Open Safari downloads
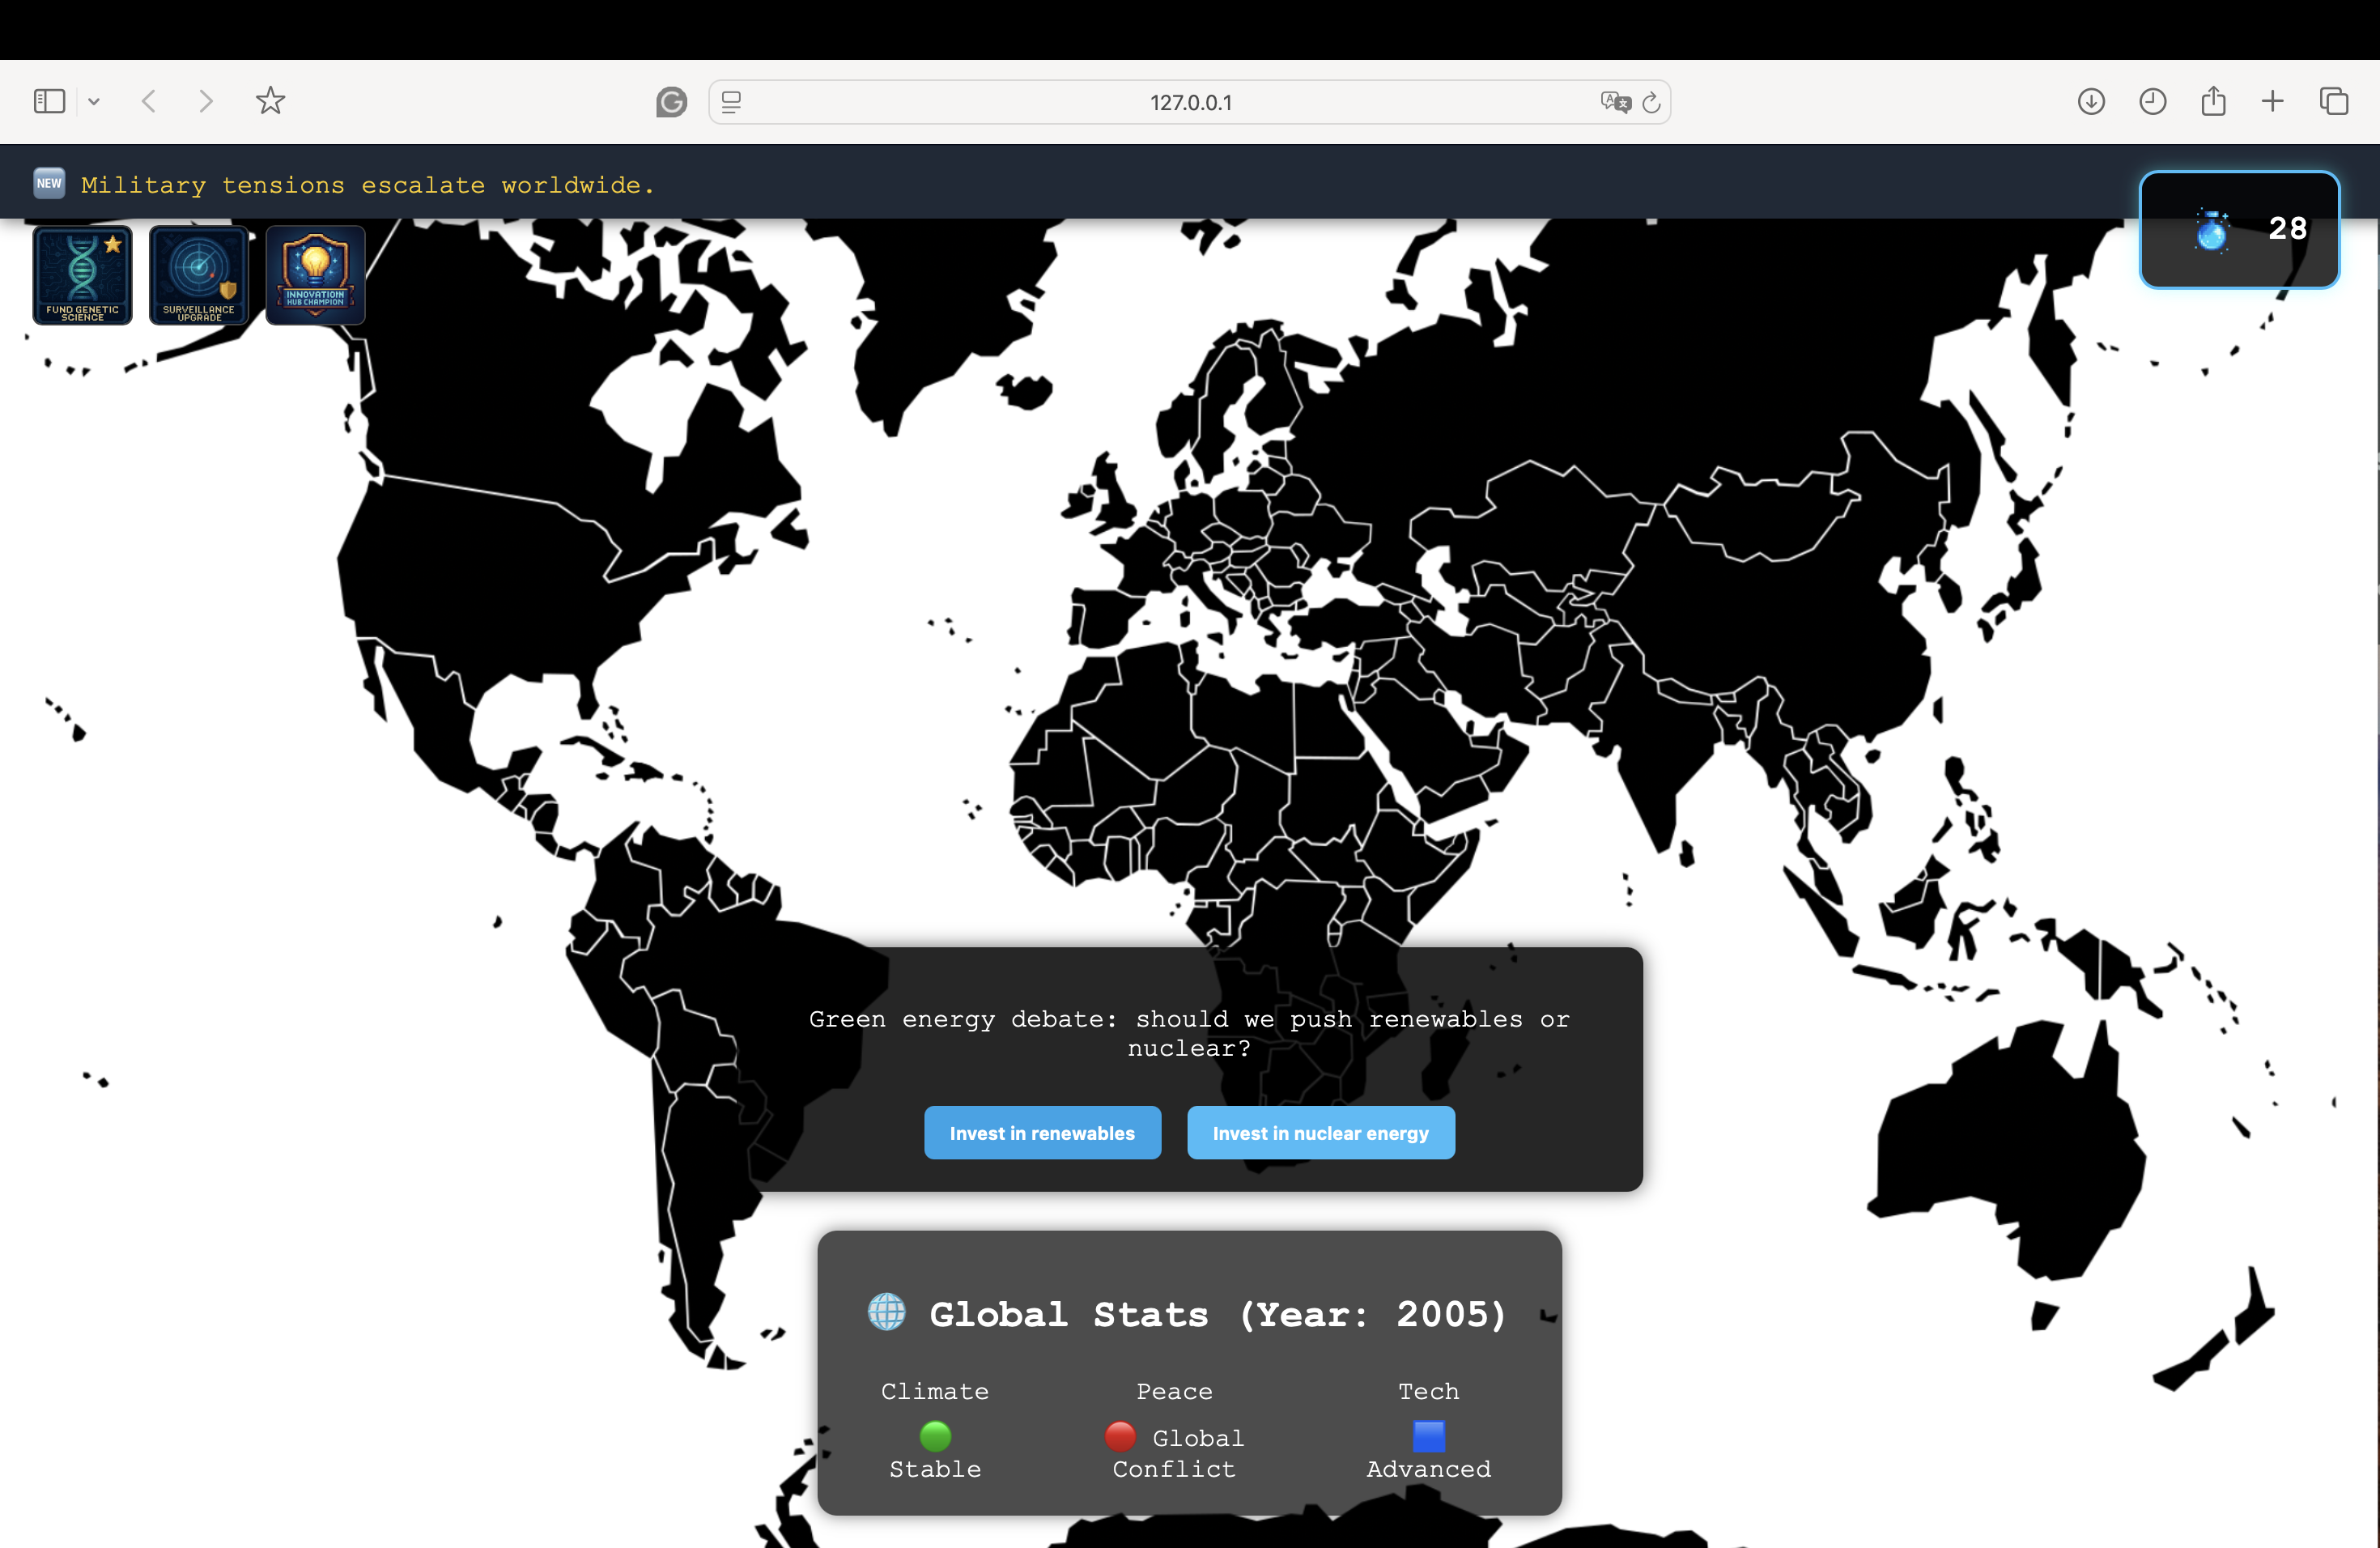 click(x=2091, y=101)
